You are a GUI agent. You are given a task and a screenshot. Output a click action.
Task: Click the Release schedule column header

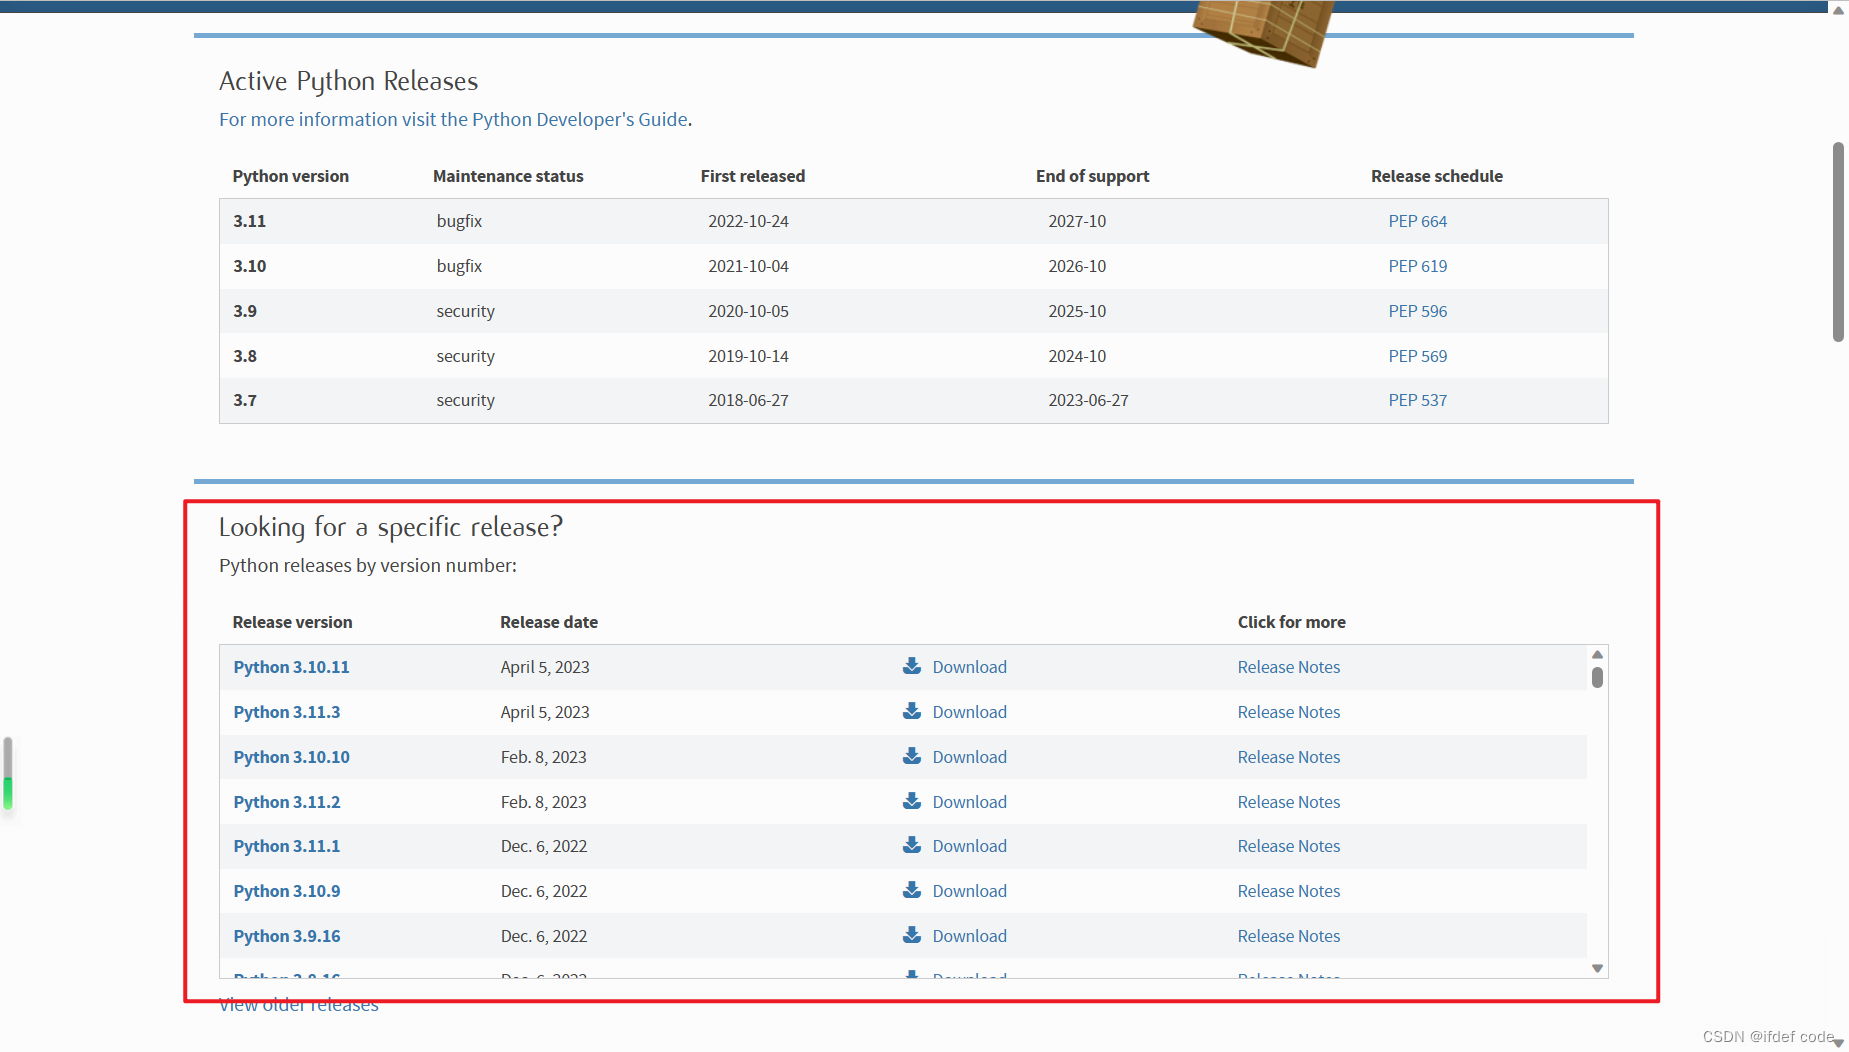(1436, 176)
